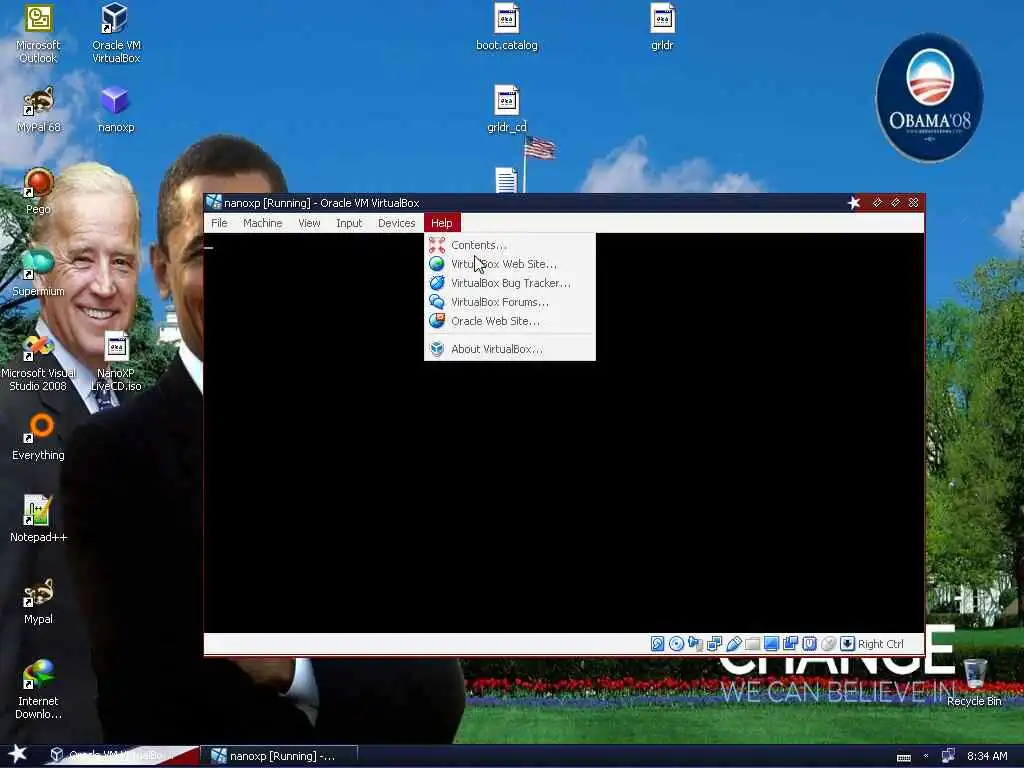Open the USB devices indicator icon
Image resolution: width=1024 pixels, height=768 pixels.
click(x=733, y=644)
